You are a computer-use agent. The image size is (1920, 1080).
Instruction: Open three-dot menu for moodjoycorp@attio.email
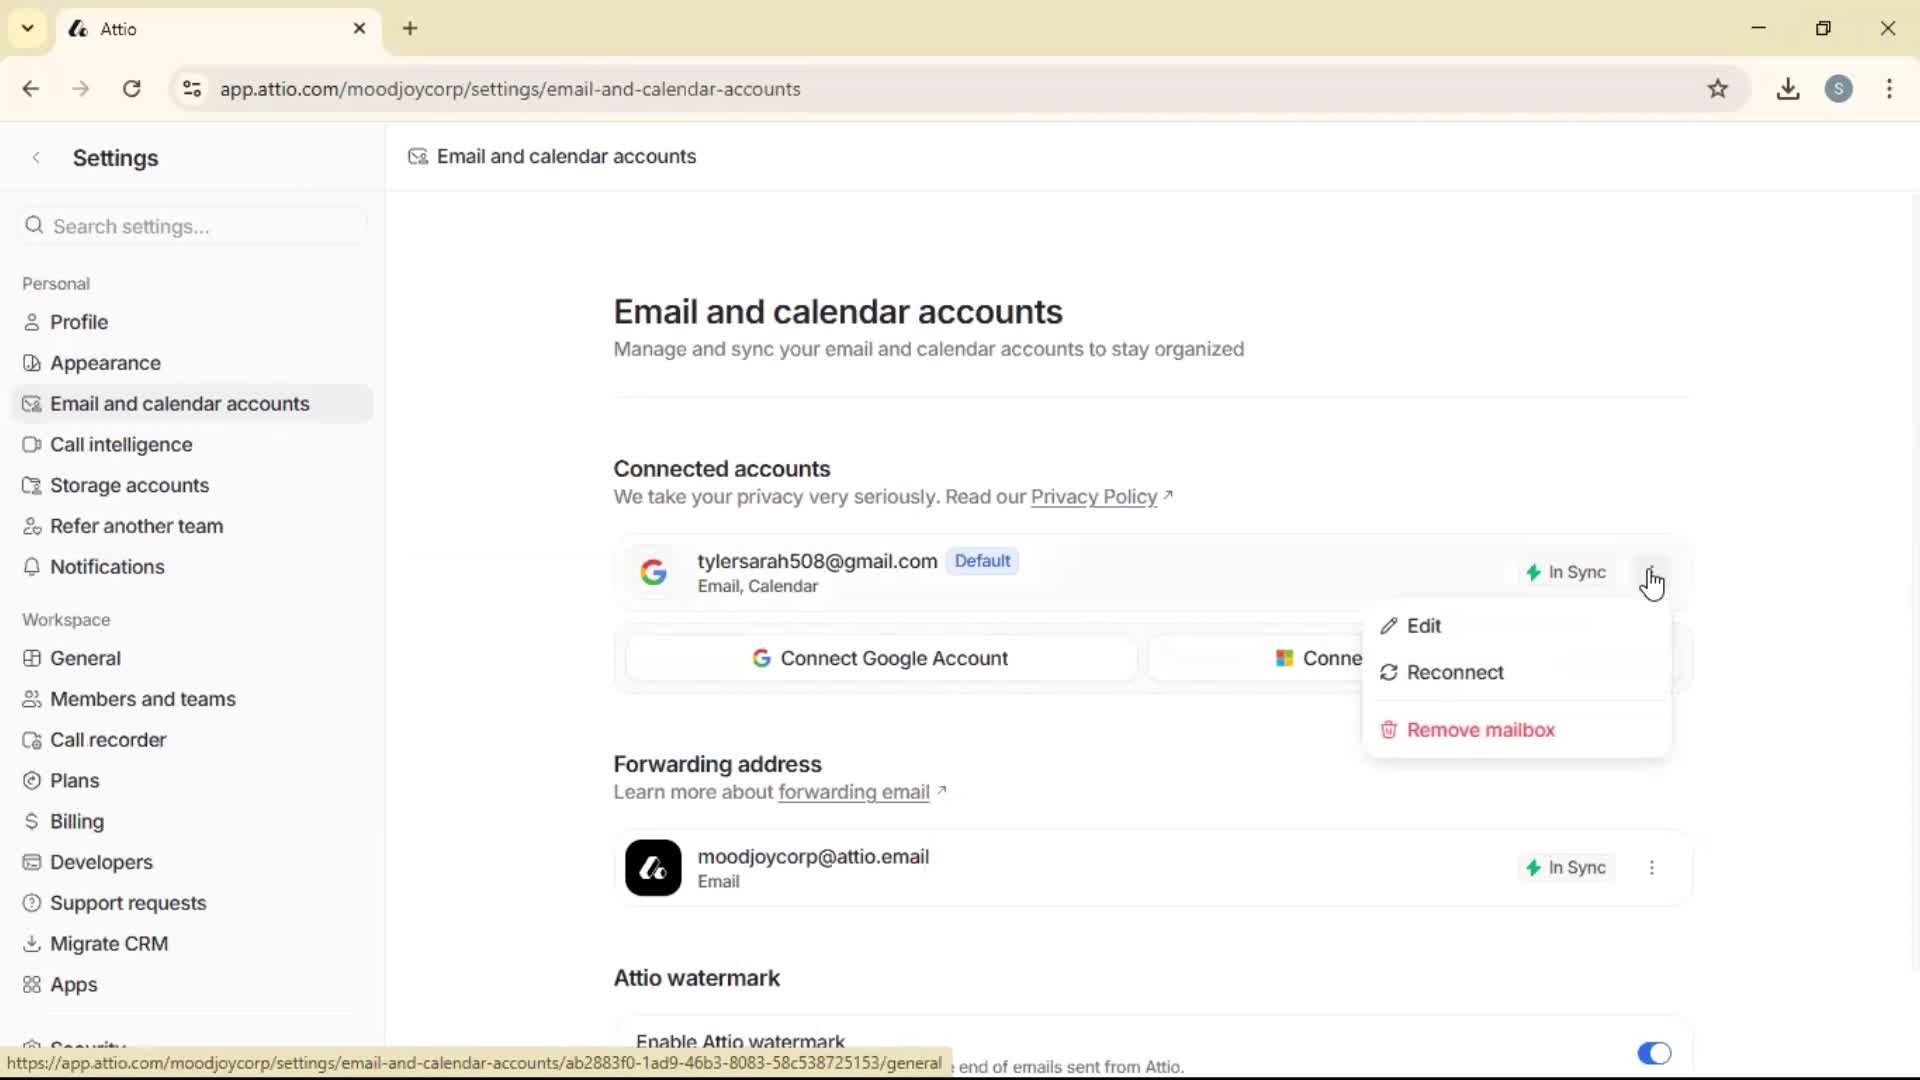coord(1652,868)
